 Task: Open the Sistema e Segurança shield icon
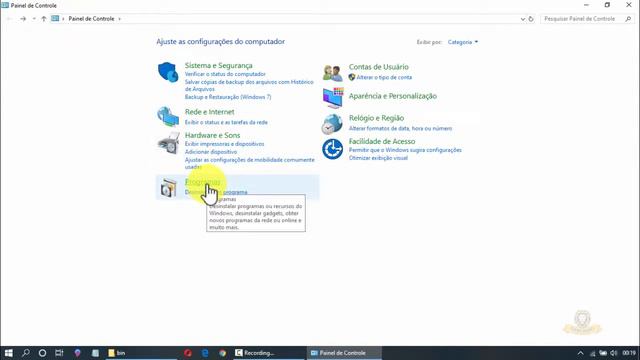click(x=168, y=72)
